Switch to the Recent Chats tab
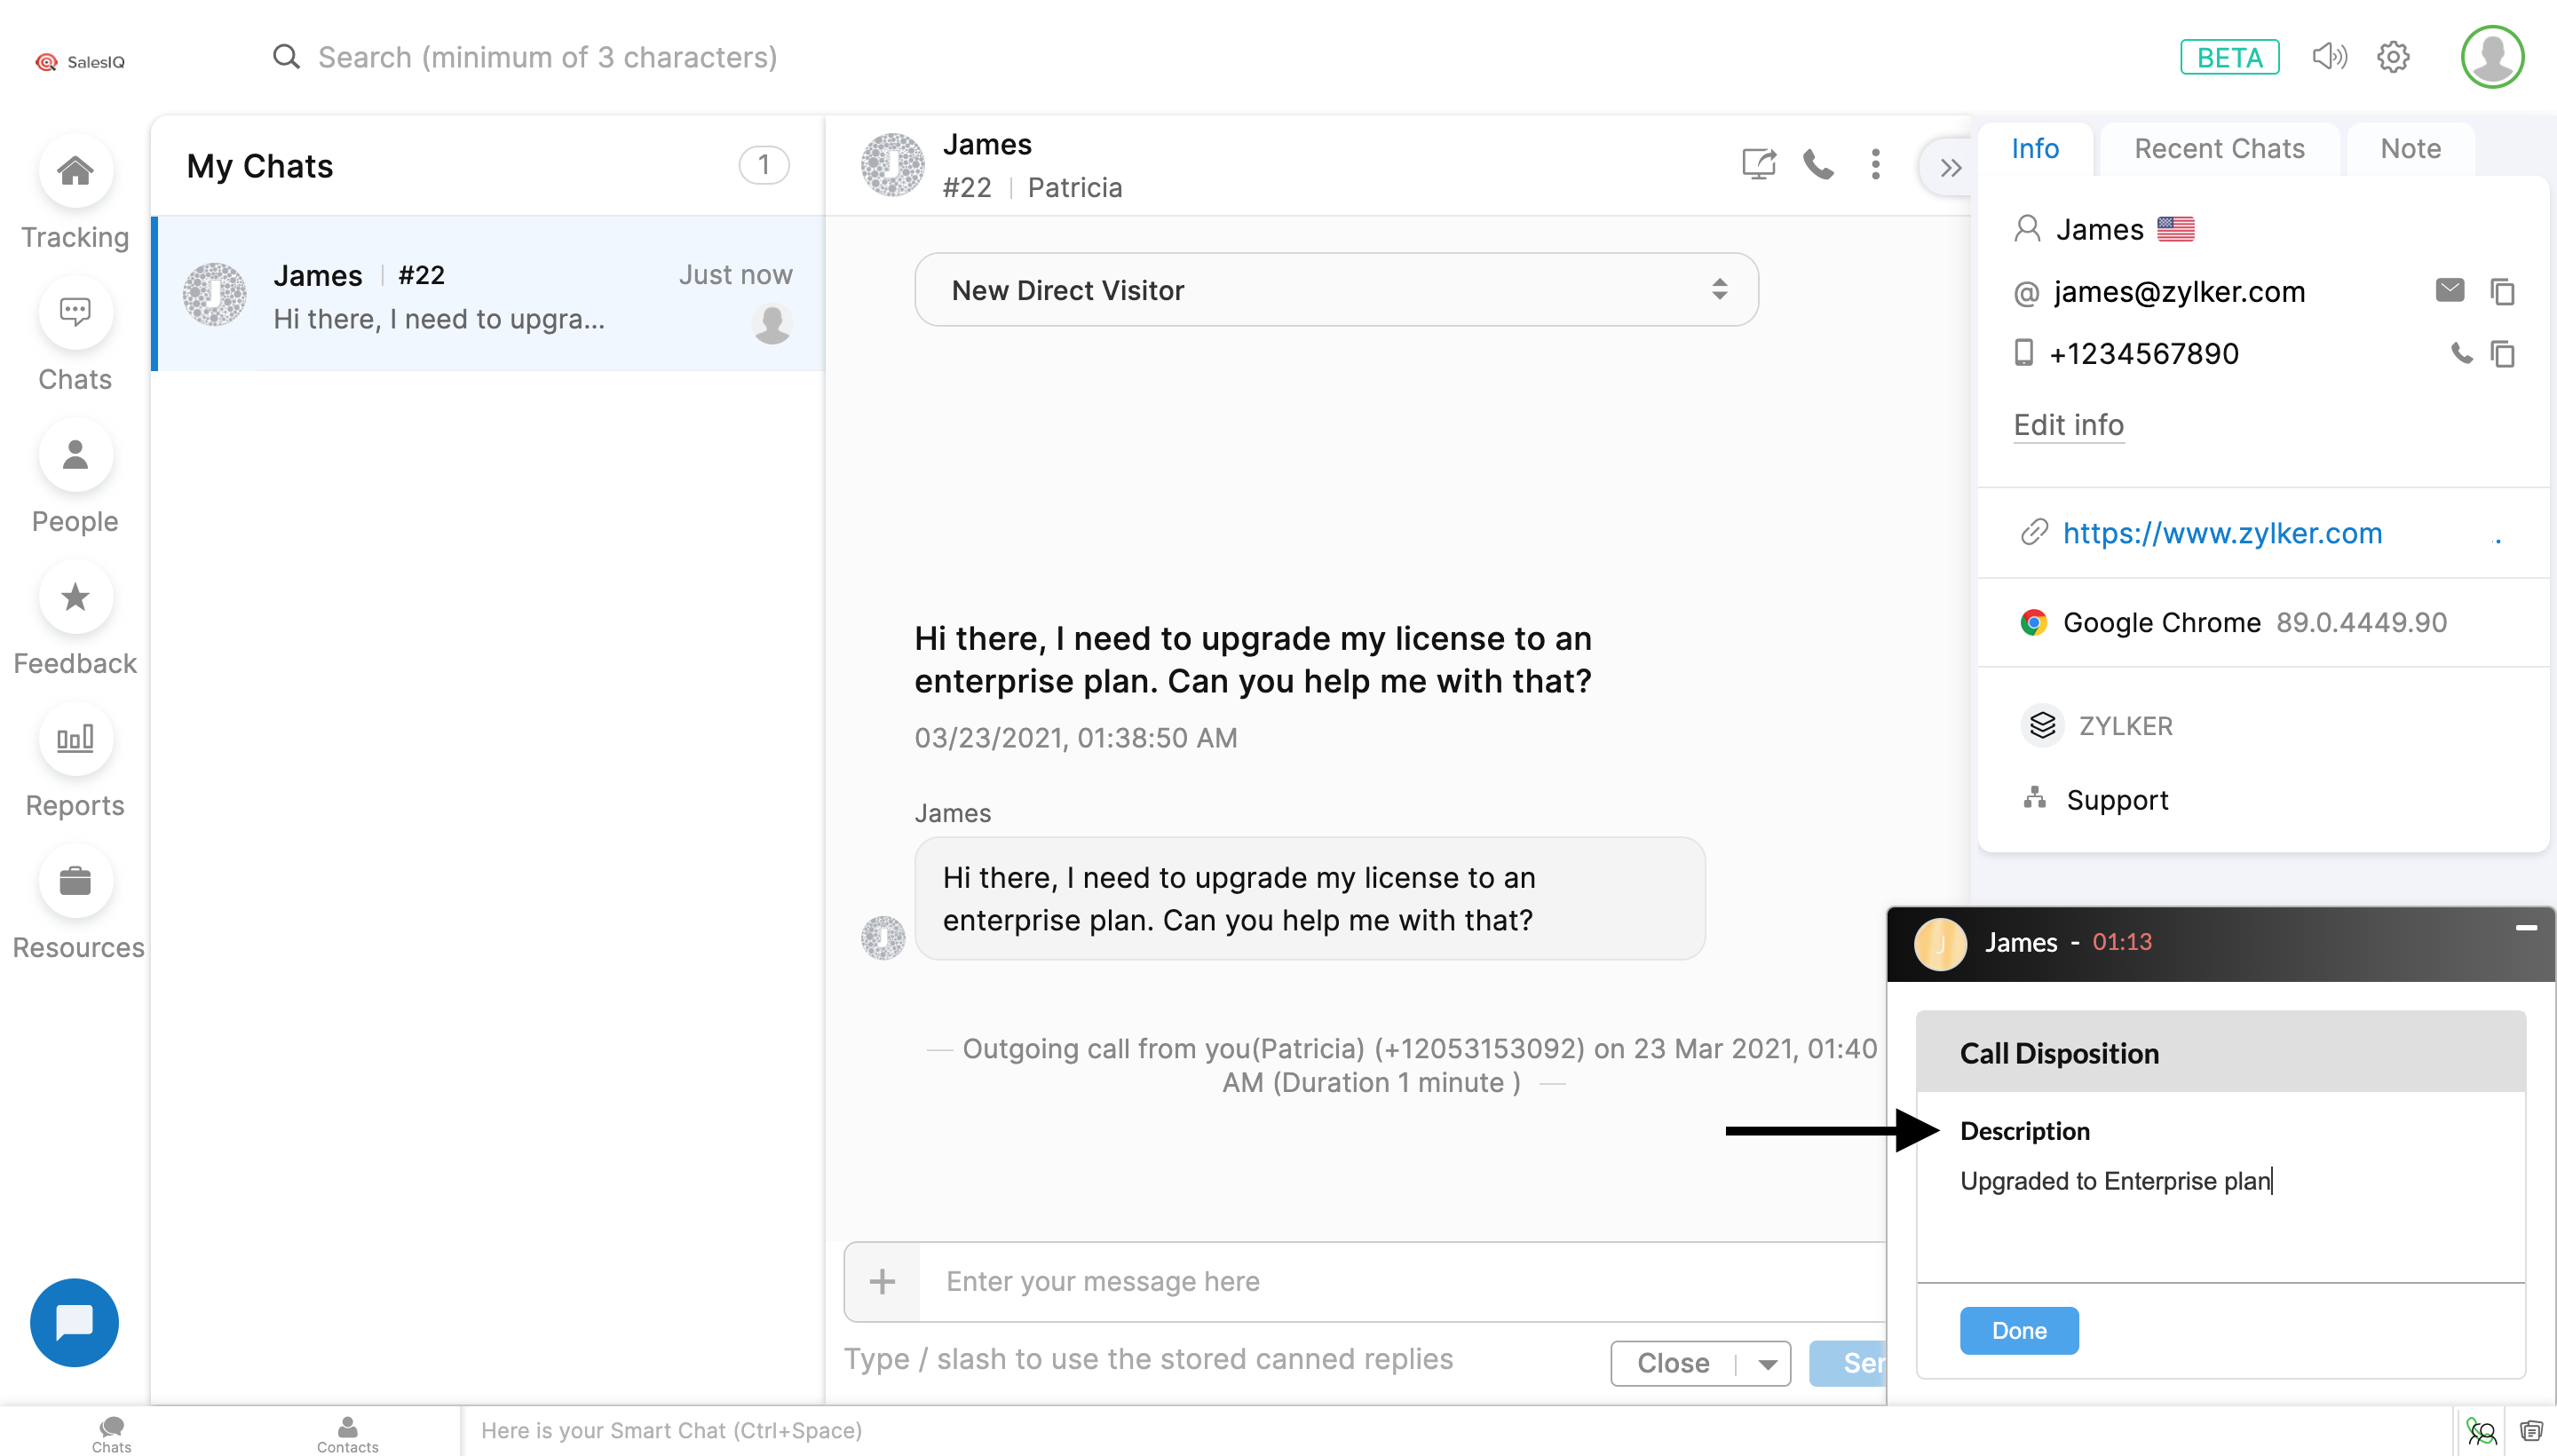This screenshot has width=2557, height=1456. click(x=2219, y=149)
